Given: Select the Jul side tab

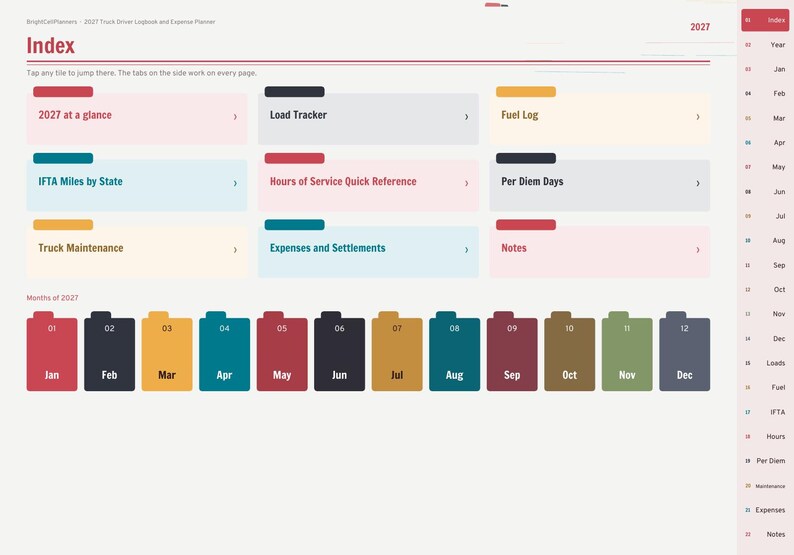Looking at the screenshot, I should 765,216.
